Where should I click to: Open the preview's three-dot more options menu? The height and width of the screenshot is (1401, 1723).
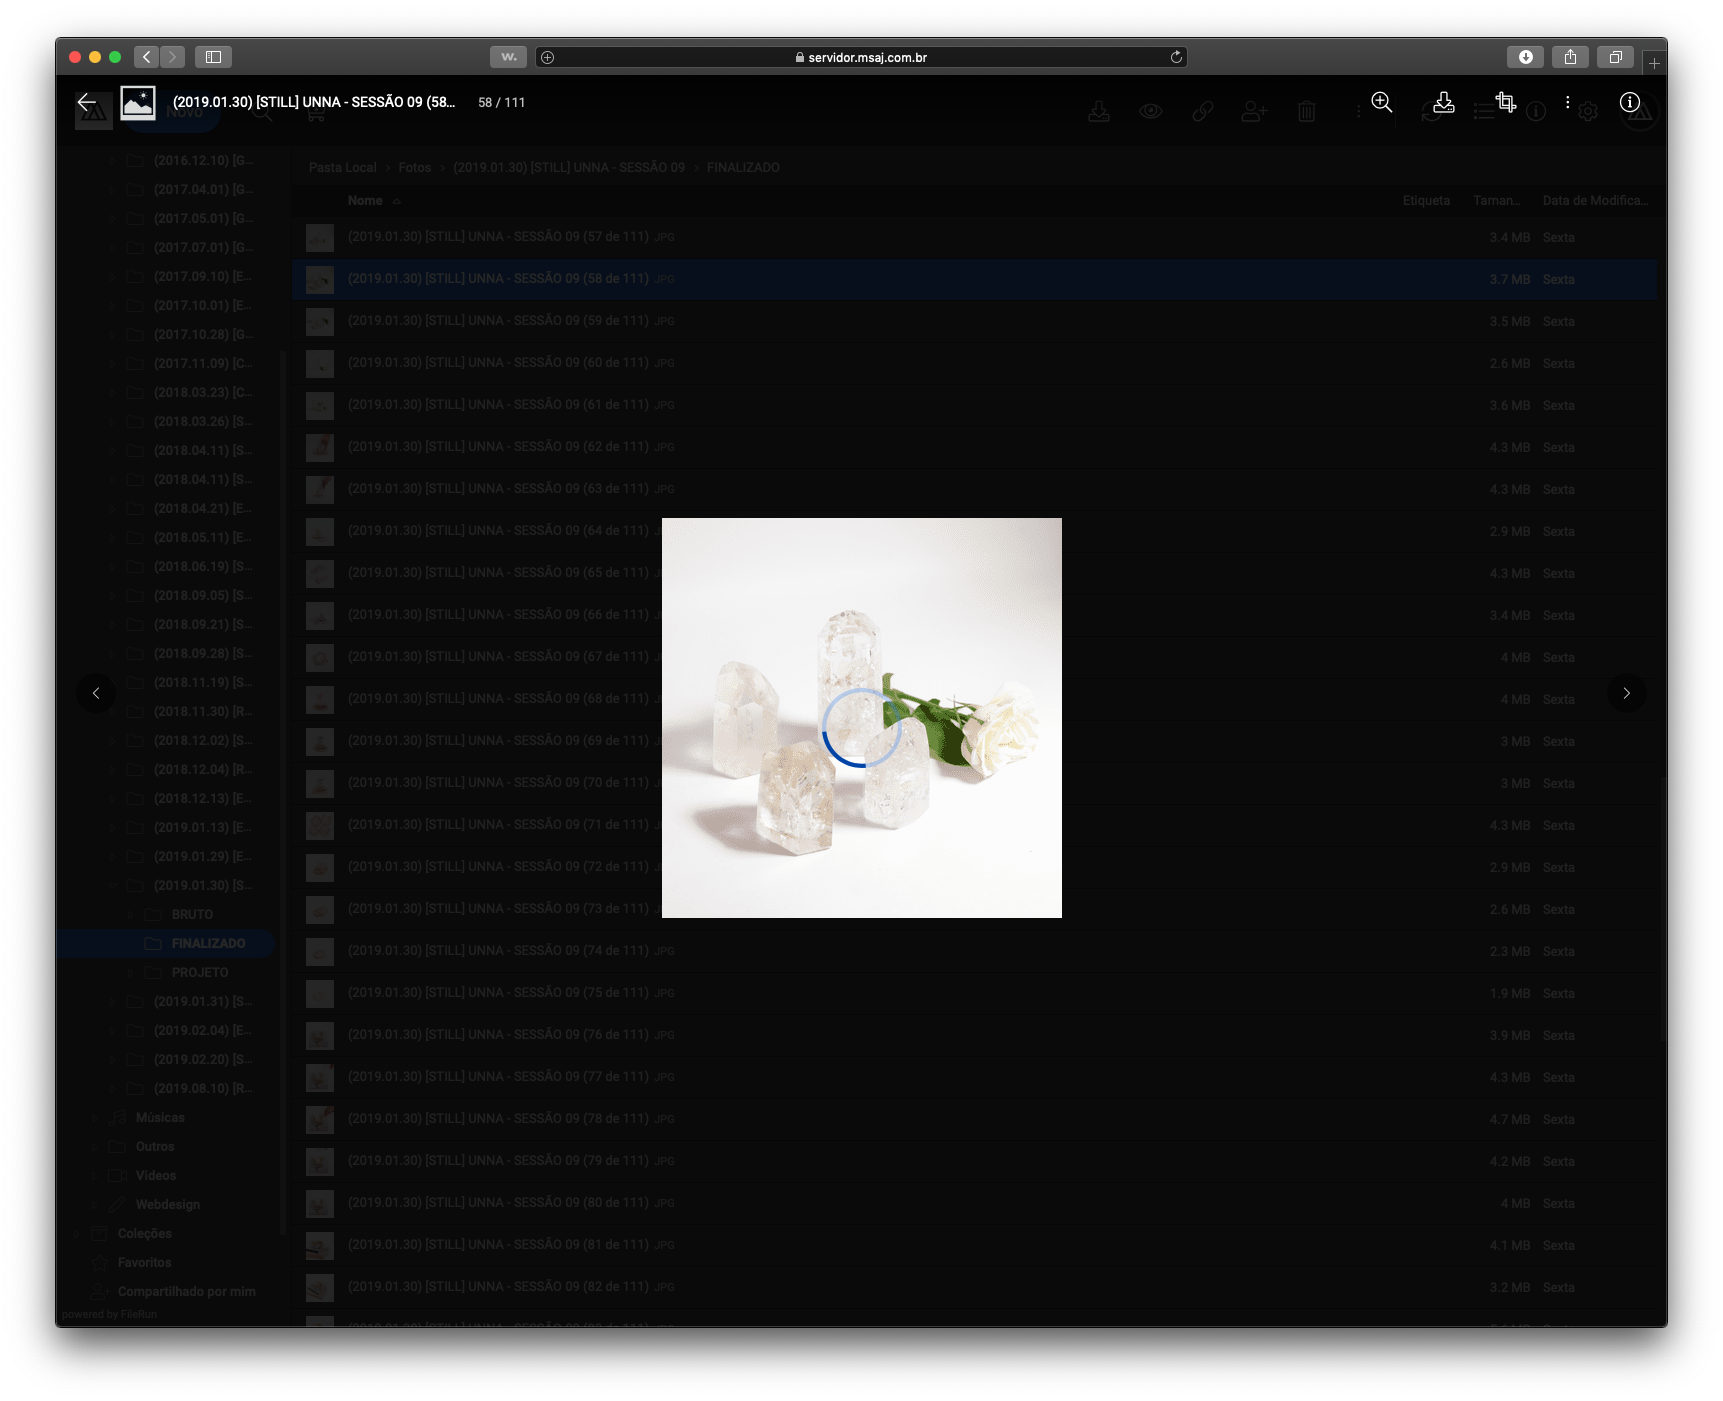(x=1567, y=102)
